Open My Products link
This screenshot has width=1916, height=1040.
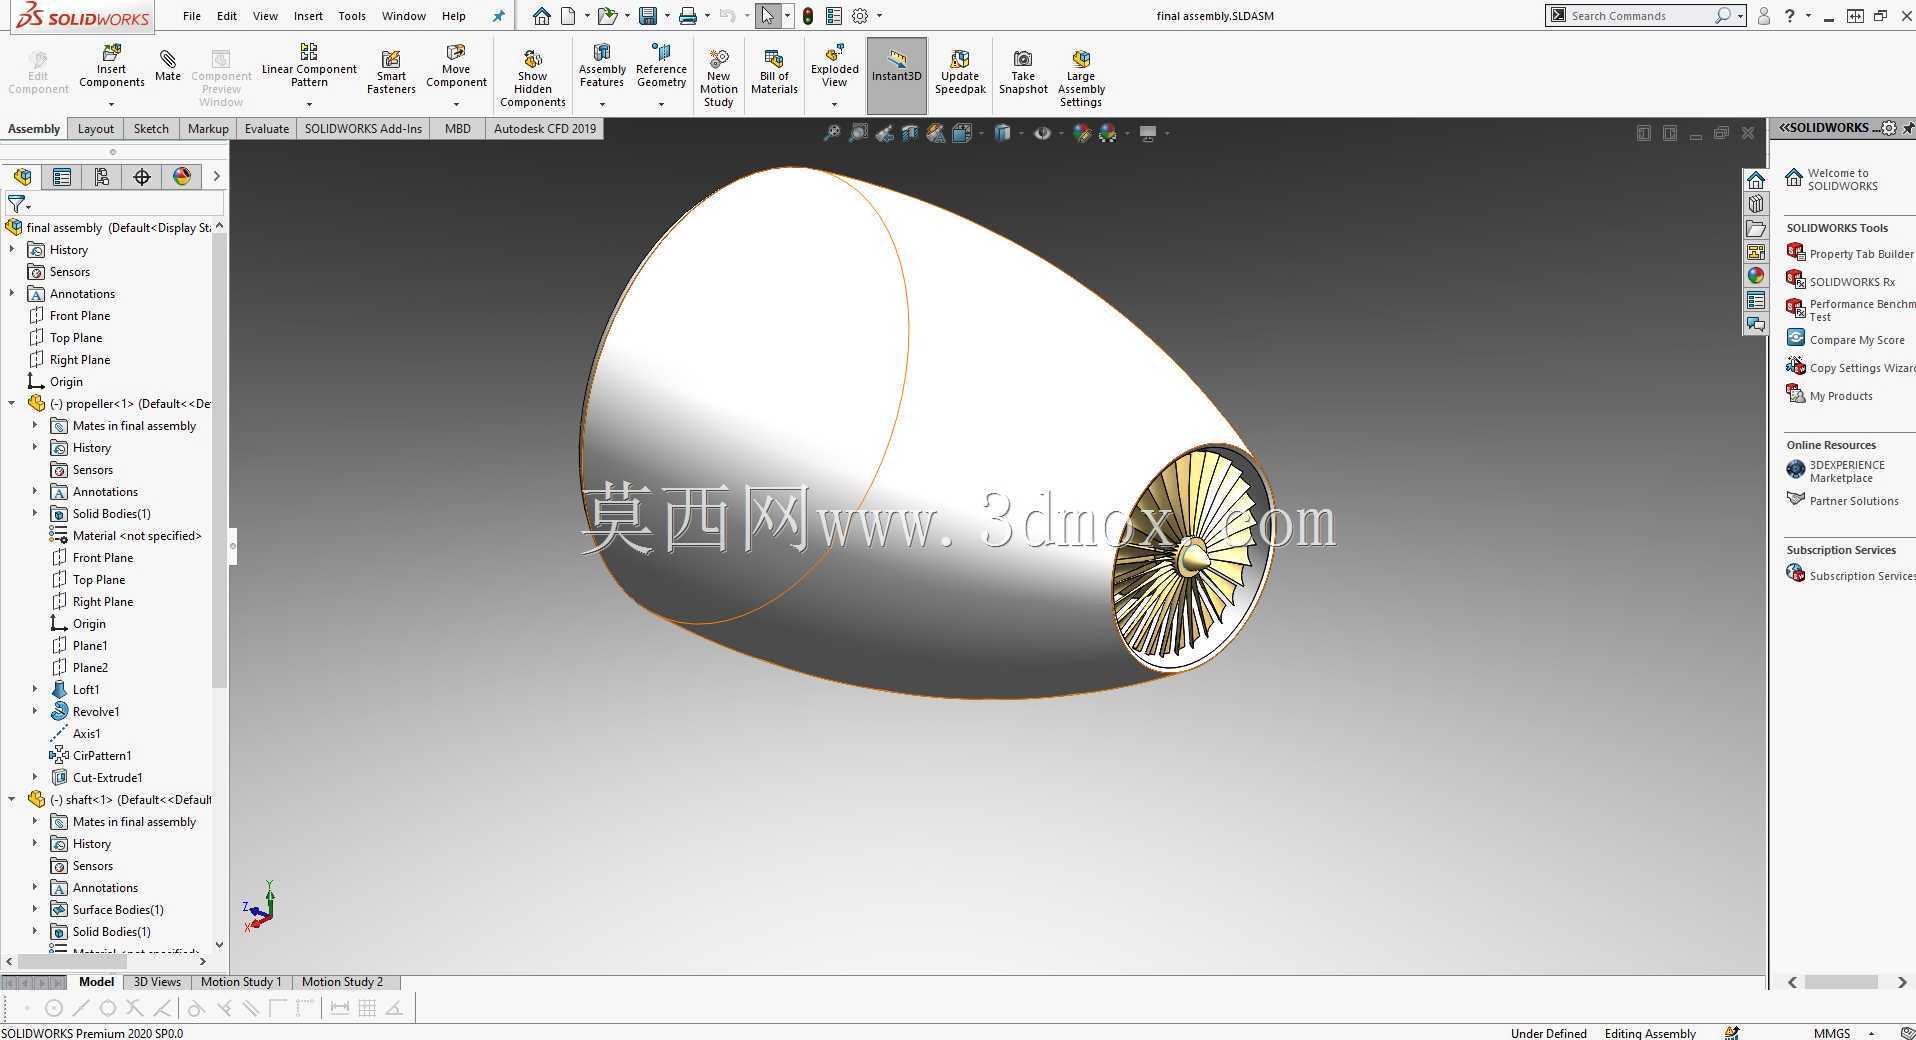point(1830,396)
